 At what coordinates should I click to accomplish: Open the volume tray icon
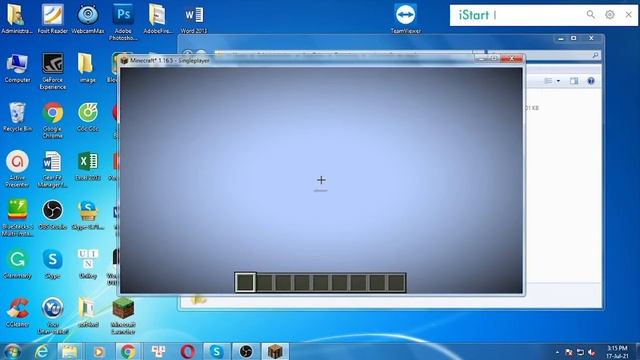(592, 352)
